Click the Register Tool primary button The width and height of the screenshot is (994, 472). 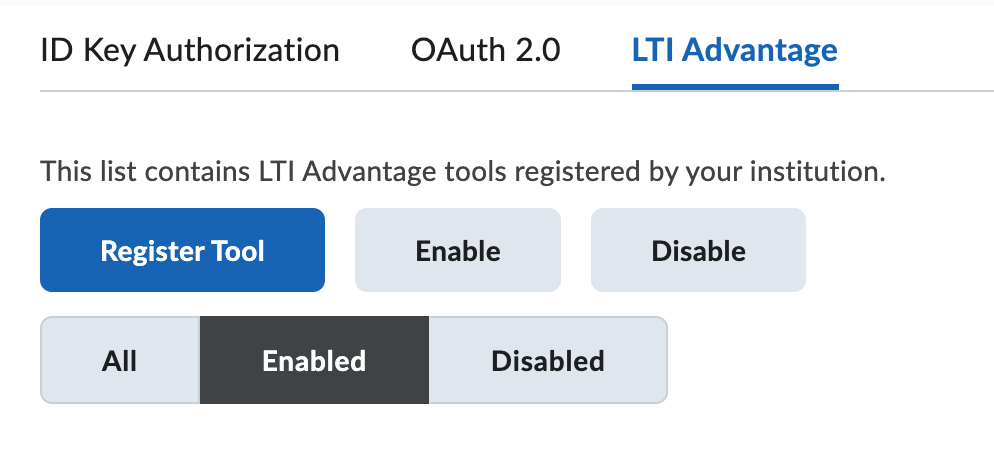[182, 250]
